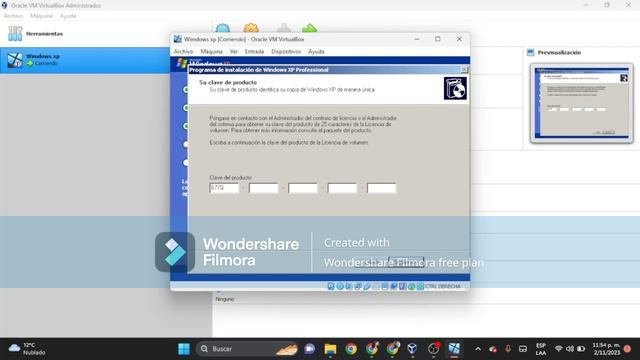The width and height of the screenshot is (640, 360).
Task: Click the Buscar search box in taskbar
Action: pyautogui.click(x=247, y=349)
